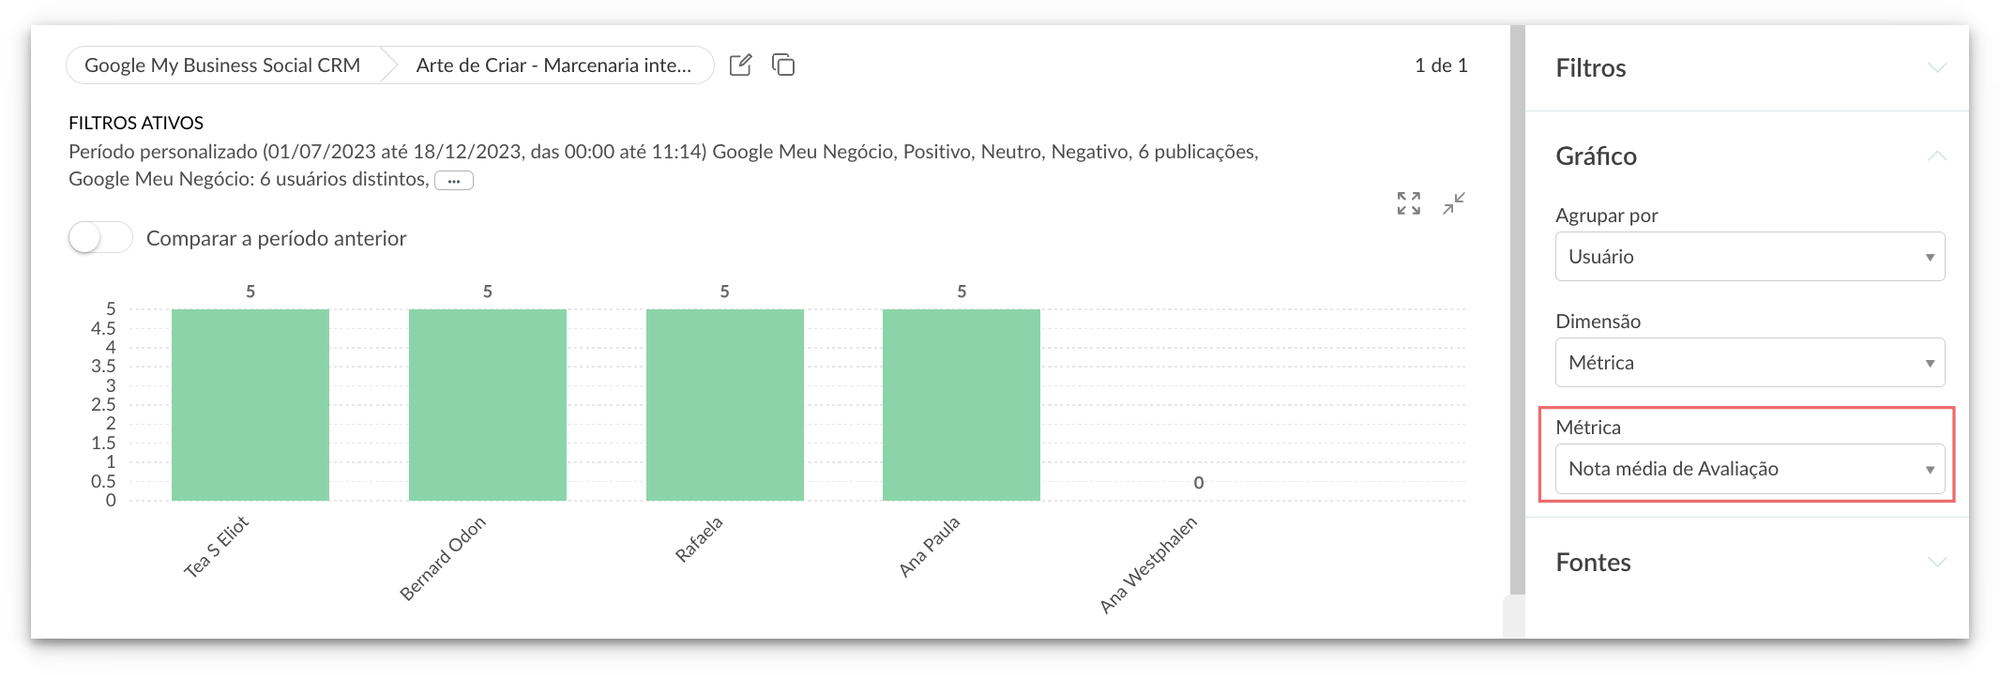Click the edit report pencil icon

point(740,65)
